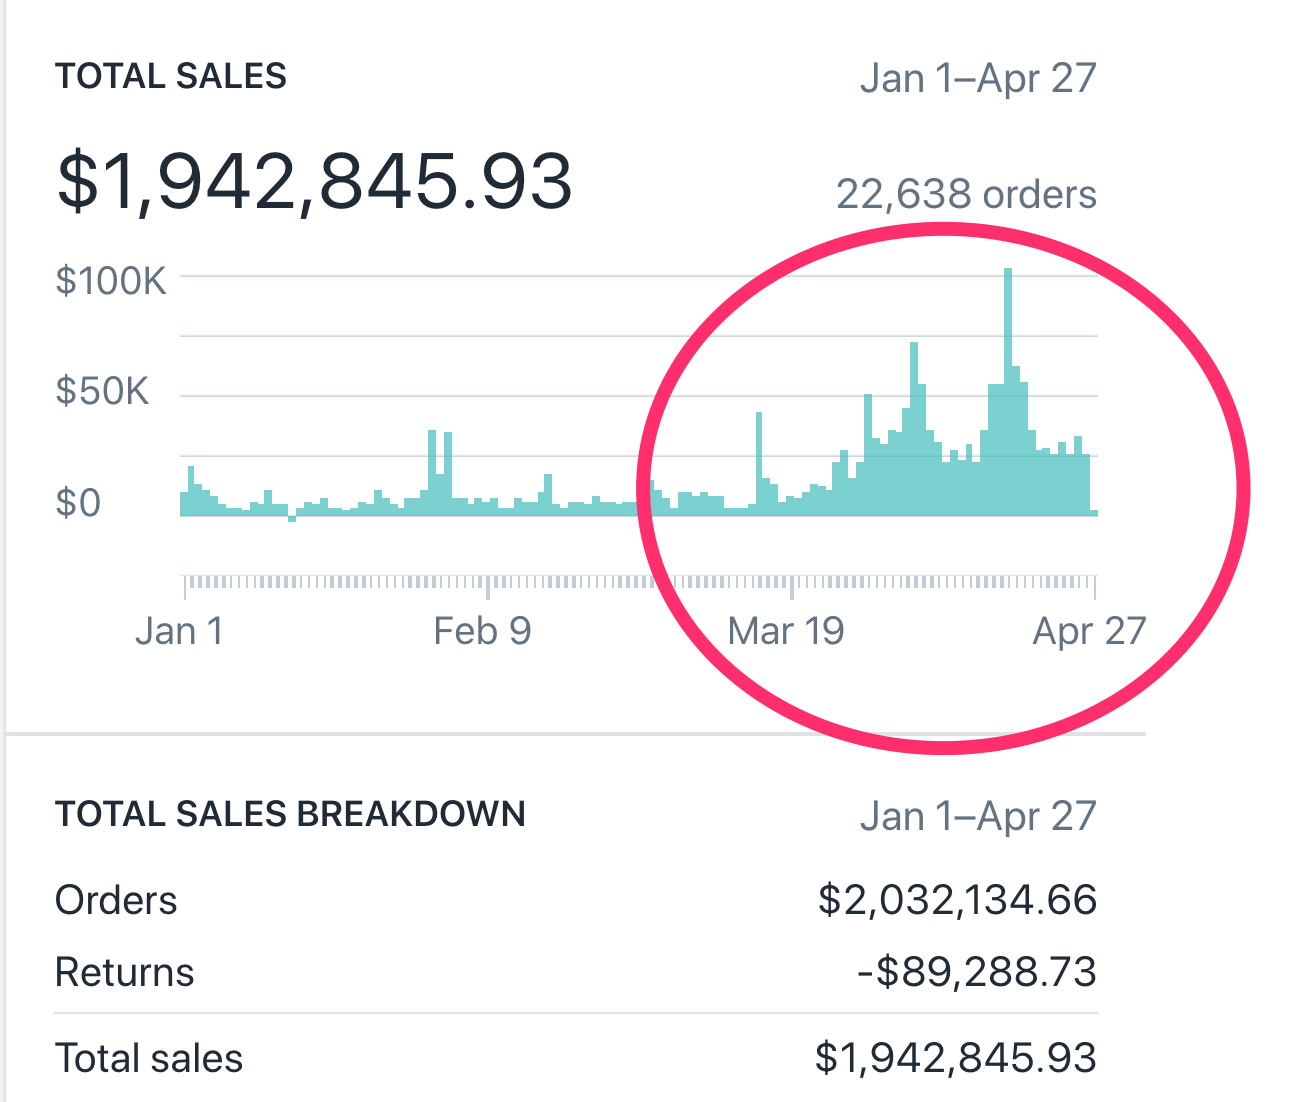
Task: Click the $0 y-axis label
Action: pyautogui.click(x=78, y=502)
